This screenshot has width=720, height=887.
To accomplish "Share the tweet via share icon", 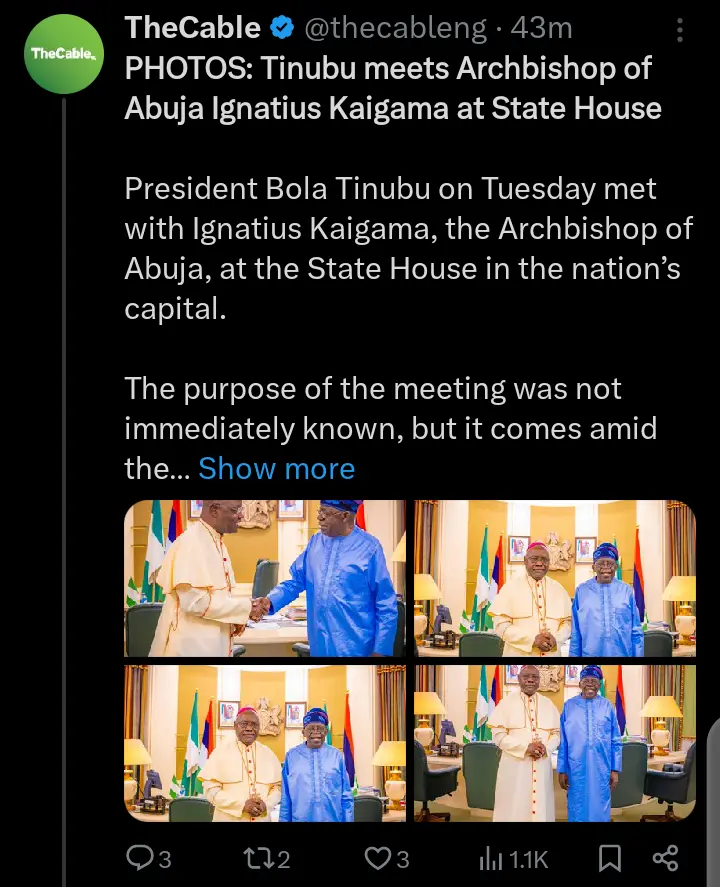I will [665, 857].
